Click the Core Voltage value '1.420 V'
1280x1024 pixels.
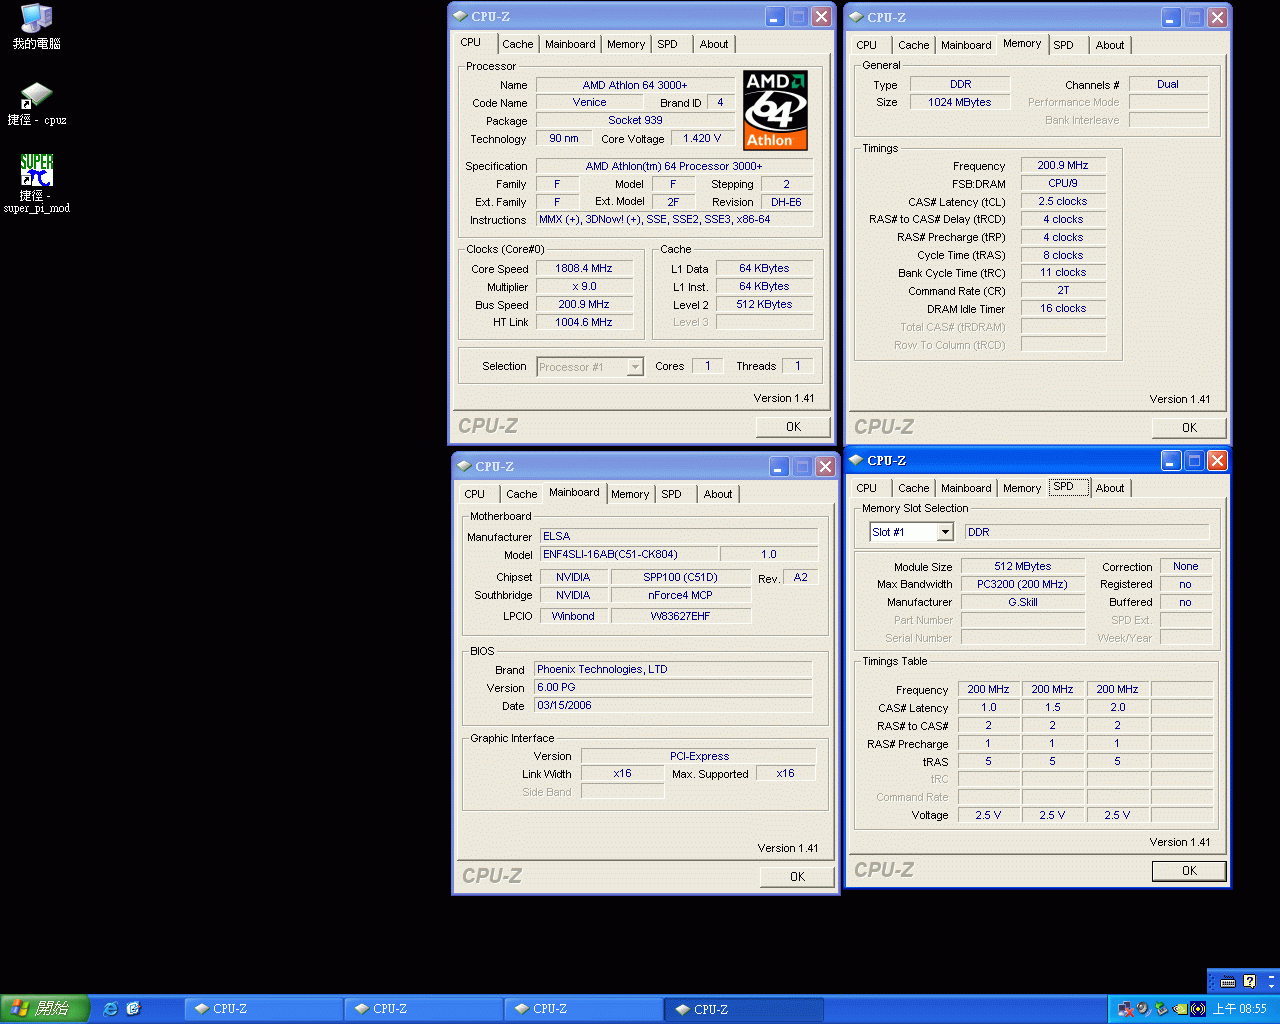pyautogui.click(x=702, y=138)
